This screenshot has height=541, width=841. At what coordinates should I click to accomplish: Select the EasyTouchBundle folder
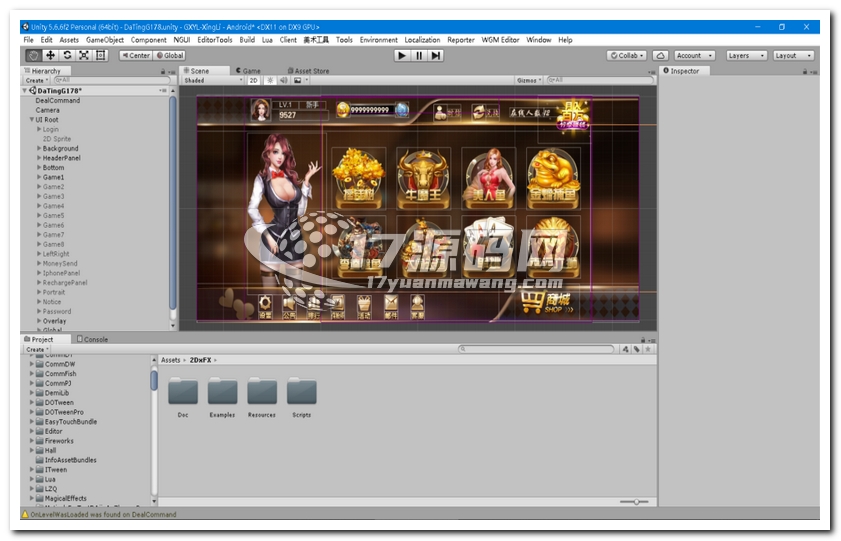71,421
